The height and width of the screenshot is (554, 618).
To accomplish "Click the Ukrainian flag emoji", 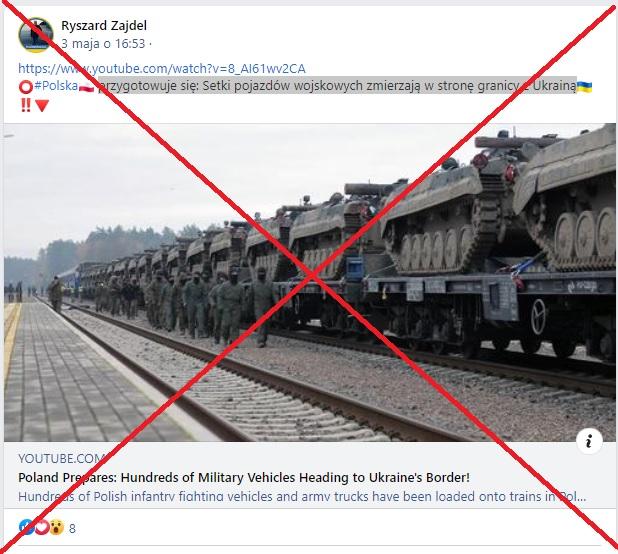I will pos(584,86).
